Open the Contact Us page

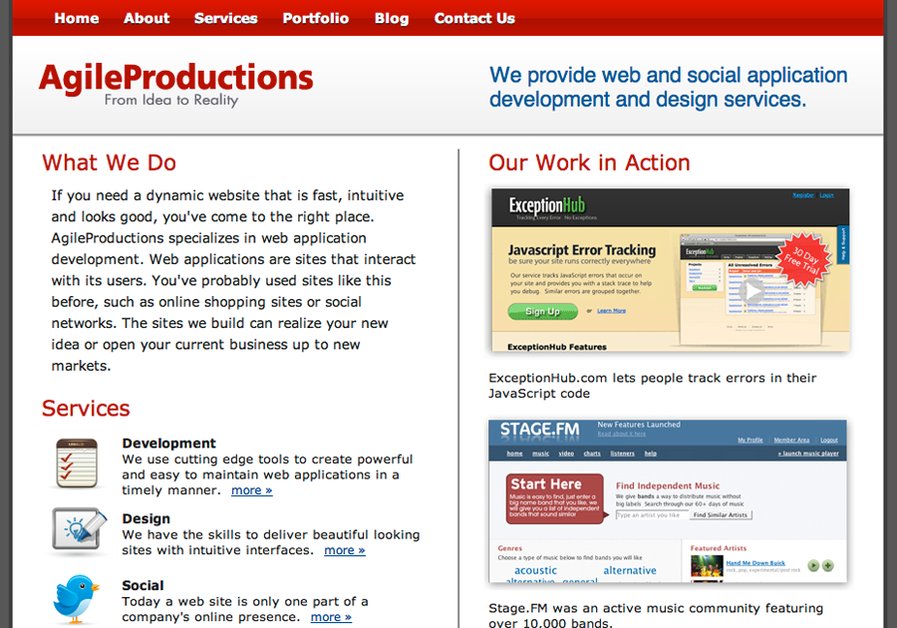coord(475,18)
